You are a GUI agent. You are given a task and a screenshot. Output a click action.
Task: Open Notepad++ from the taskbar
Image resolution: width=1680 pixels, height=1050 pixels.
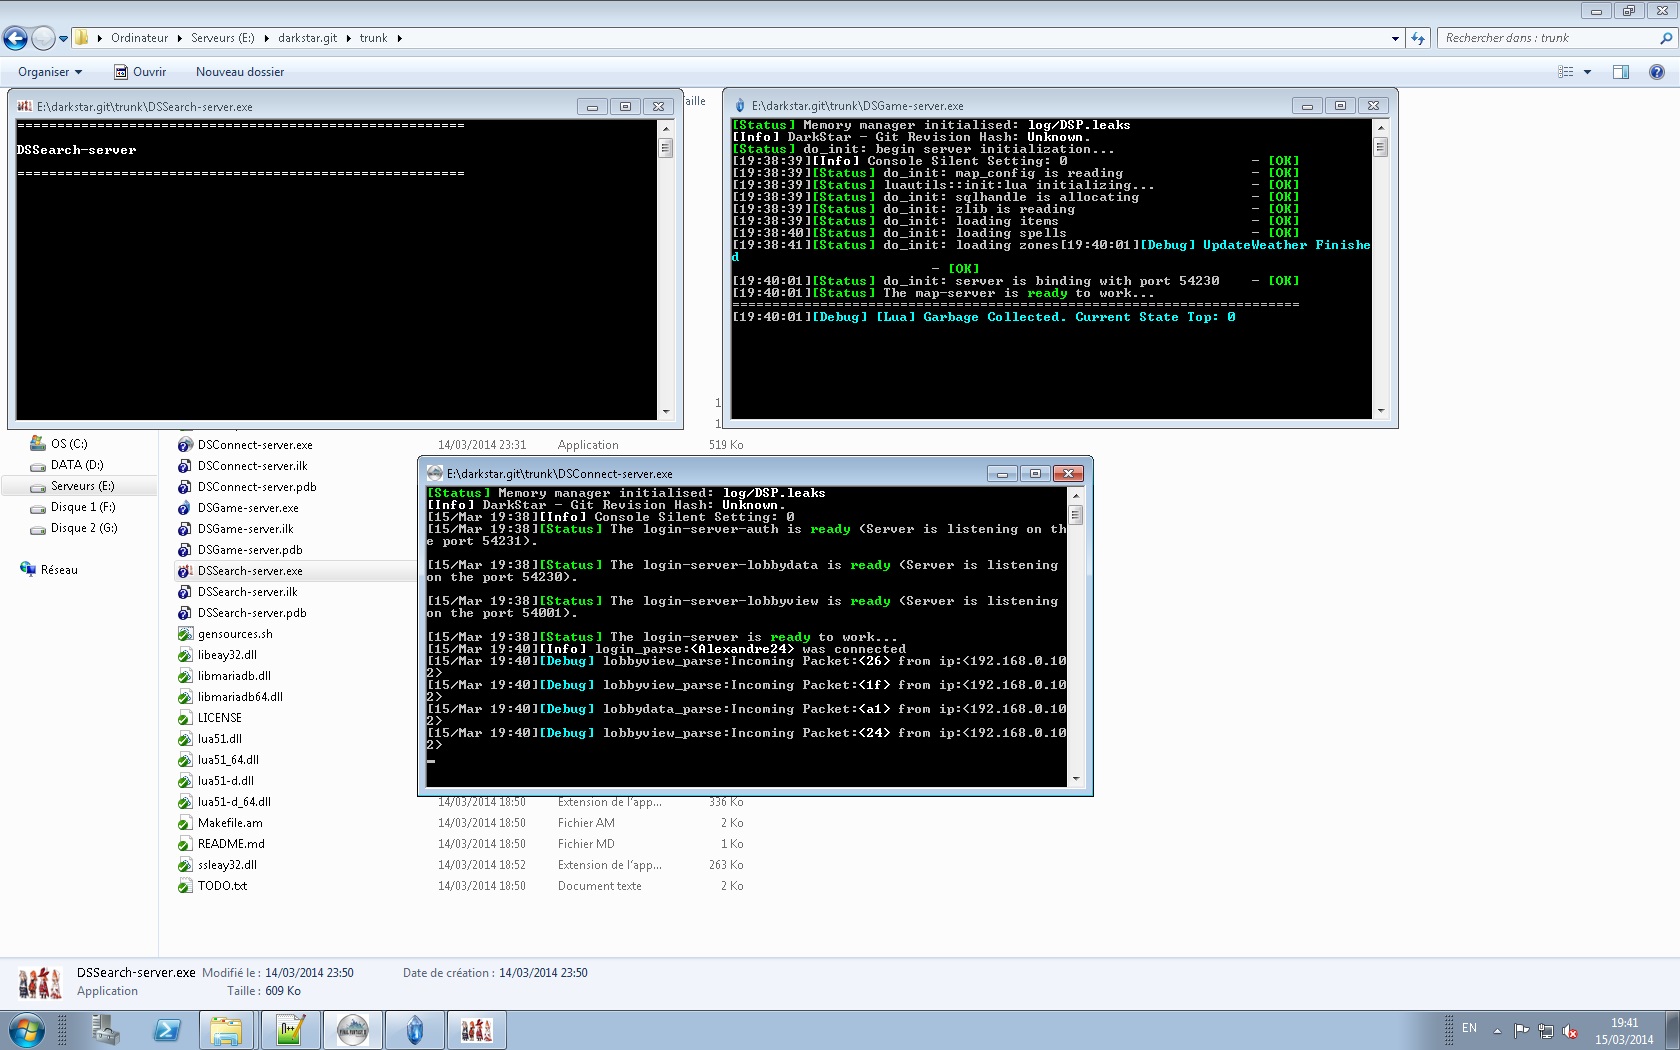pos(290,1029)
